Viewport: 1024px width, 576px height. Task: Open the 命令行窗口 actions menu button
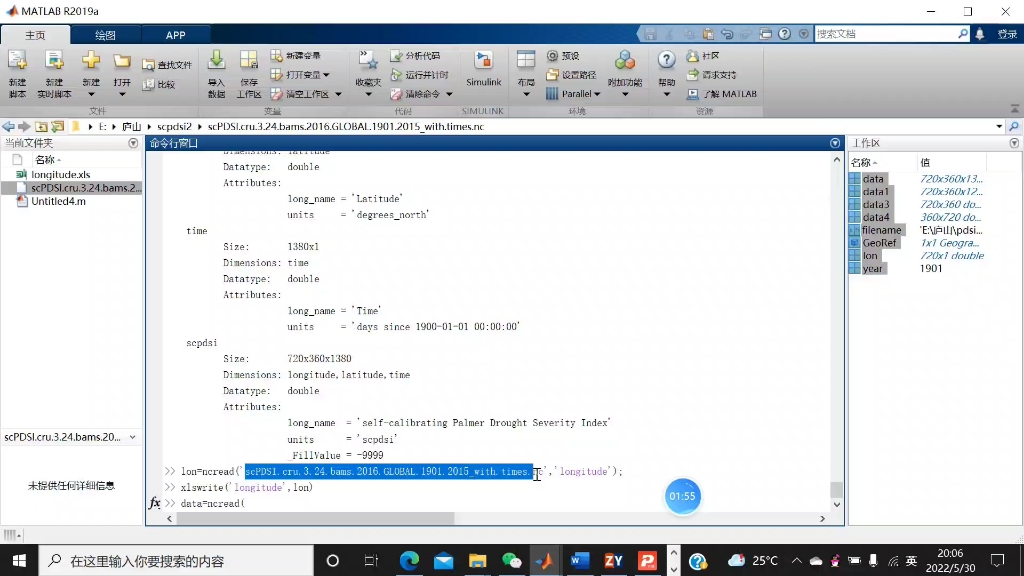(835, 143)
